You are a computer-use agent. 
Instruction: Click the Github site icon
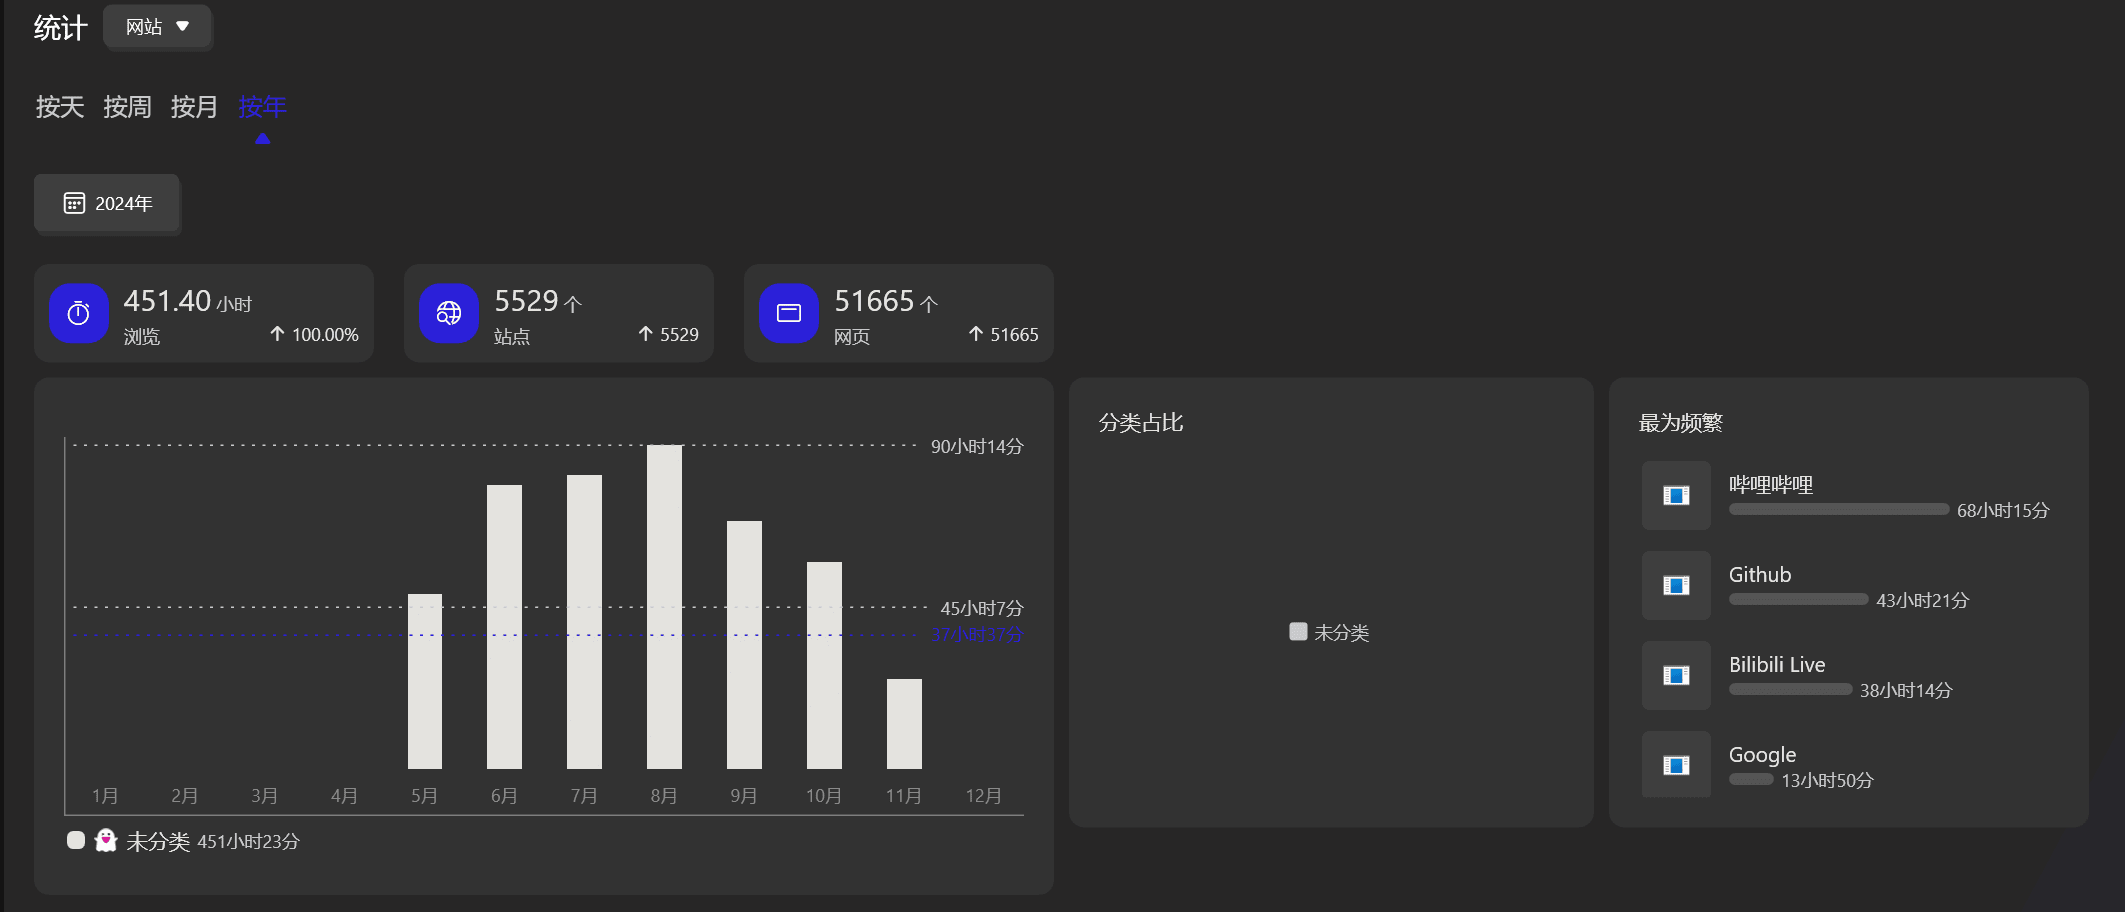pyautogui.click(x=1676, y=585)
